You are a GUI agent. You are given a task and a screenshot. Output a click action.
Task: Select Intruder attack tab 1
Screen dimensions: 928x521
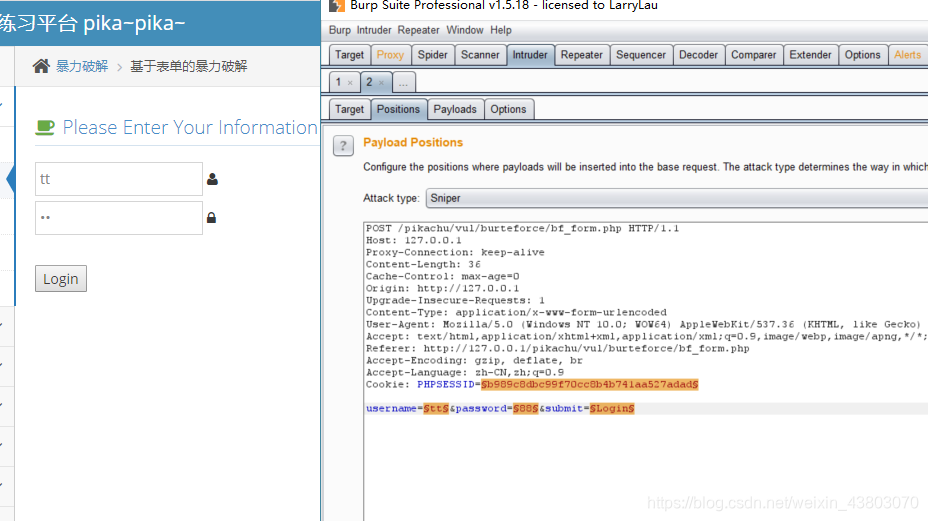click(x=339, y=82)
